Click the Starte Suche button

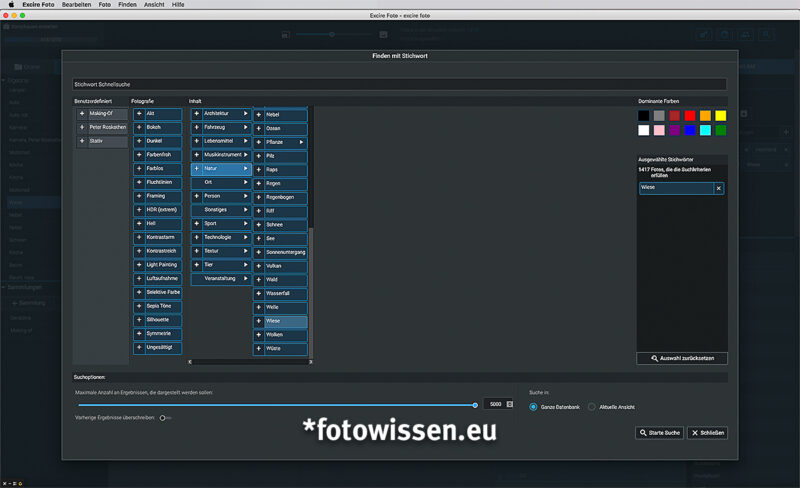point(660,433)
